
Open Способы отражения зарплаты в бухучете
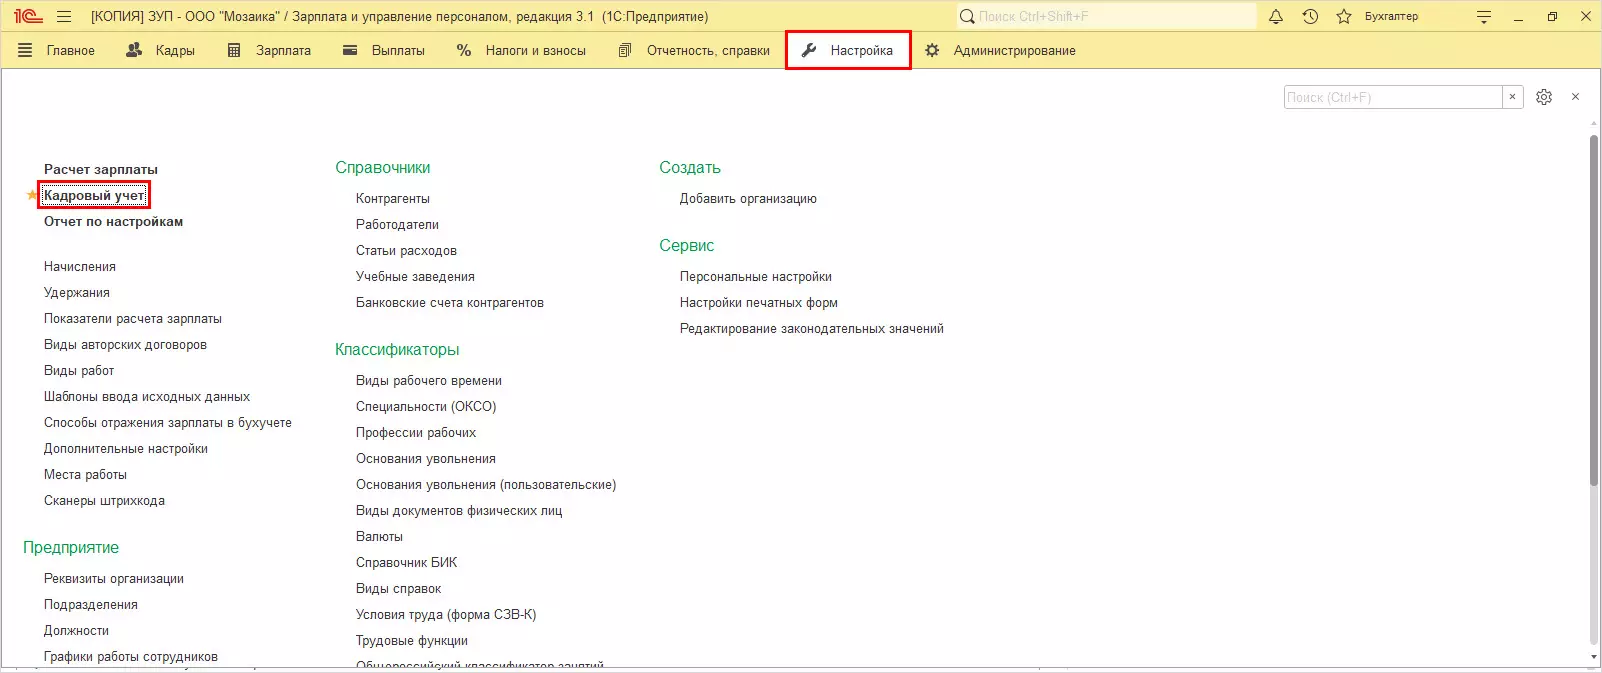(x=168, y=422)
